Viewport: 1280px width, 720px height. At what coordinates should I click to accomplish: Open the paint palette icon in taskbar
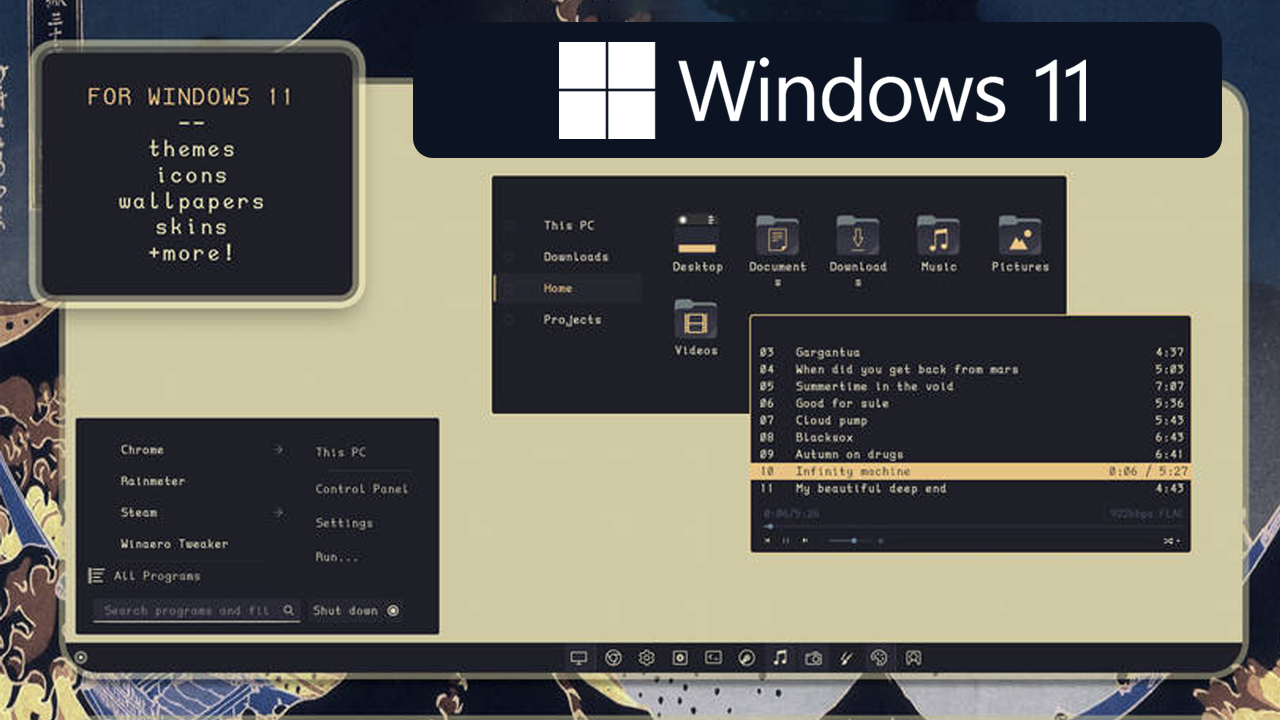879,658
